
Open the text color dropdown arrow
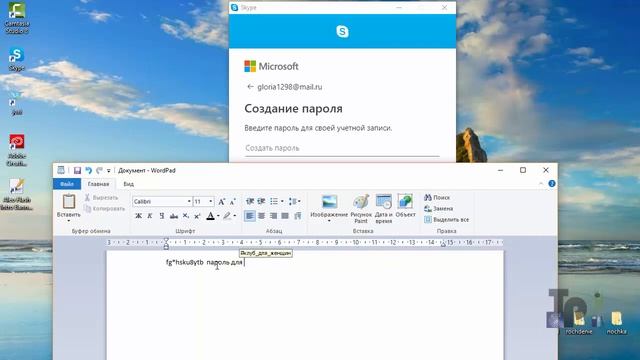pyautogui.click(x=218, y=216)
